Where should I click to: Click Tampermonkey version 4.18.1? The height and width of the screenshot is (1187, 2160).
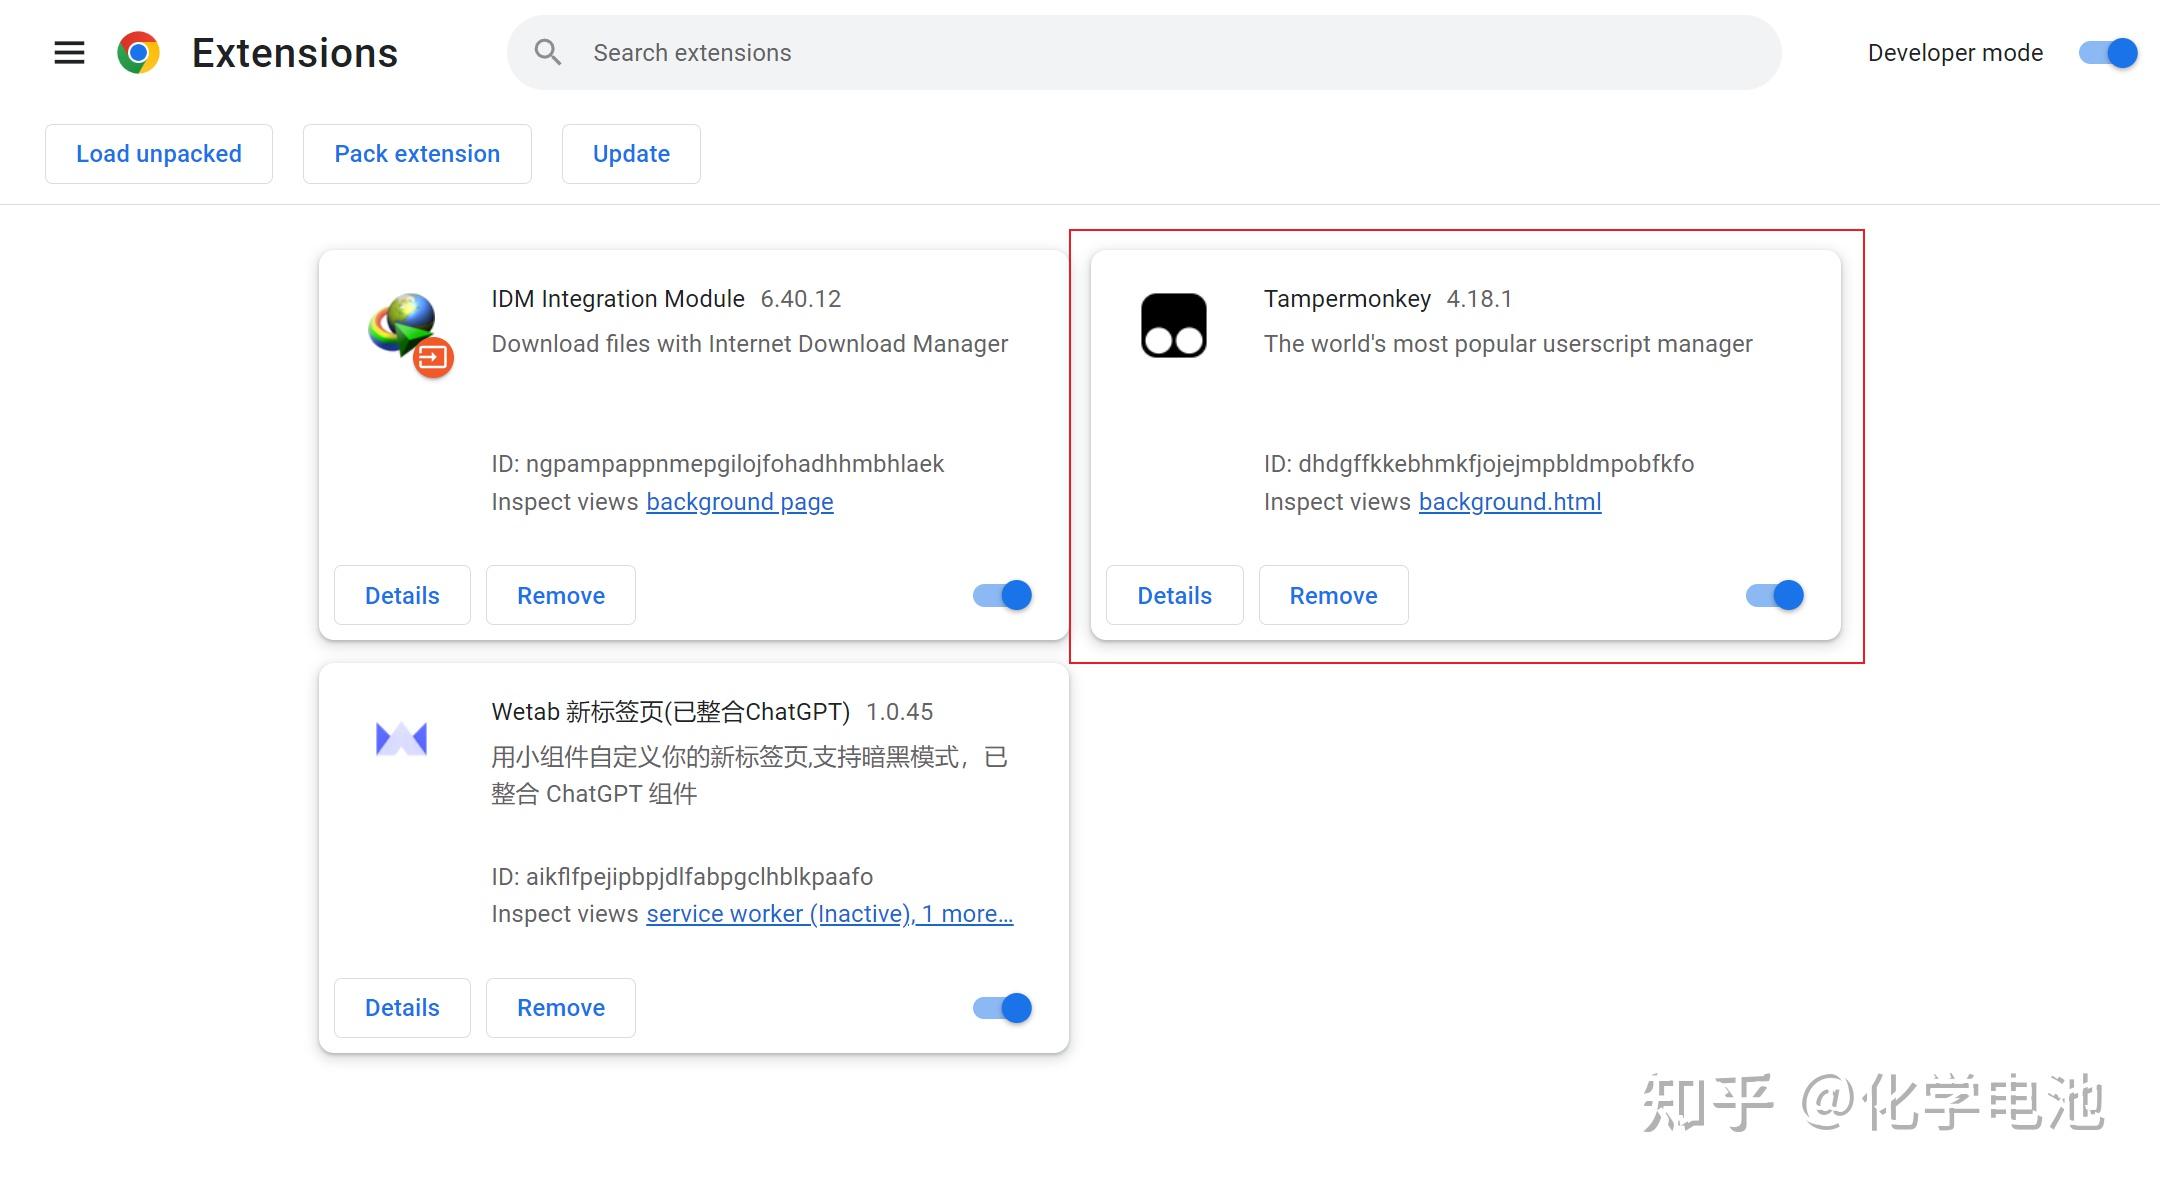point(1479,299)
